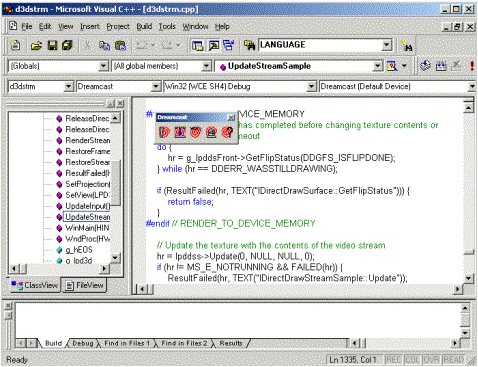Switch to the FileView tab
The image size is (478, 367).
84,285
